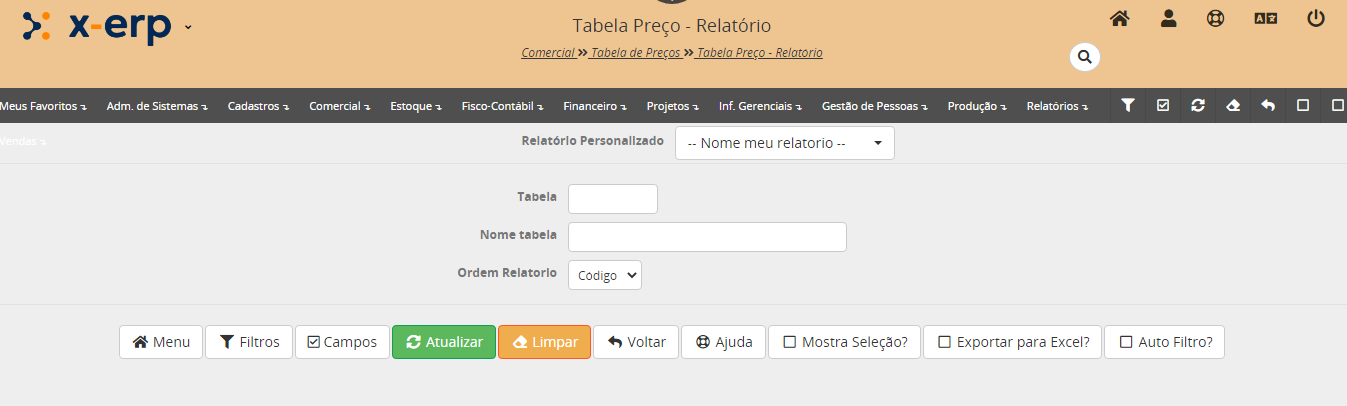Open the Comercial menu
This screenshot has height=406, width=1347.
(338, 106)
